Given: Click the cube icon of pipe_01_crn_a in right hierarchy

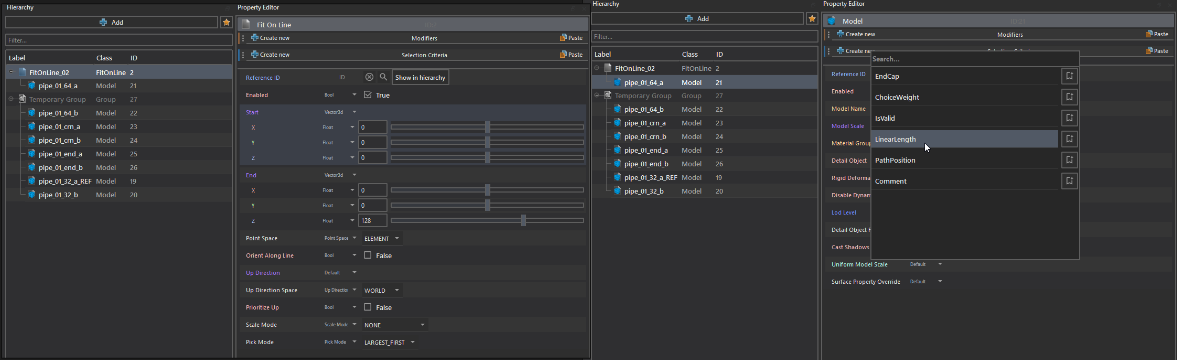Looking at the screenshot, I should pos(617,123).
